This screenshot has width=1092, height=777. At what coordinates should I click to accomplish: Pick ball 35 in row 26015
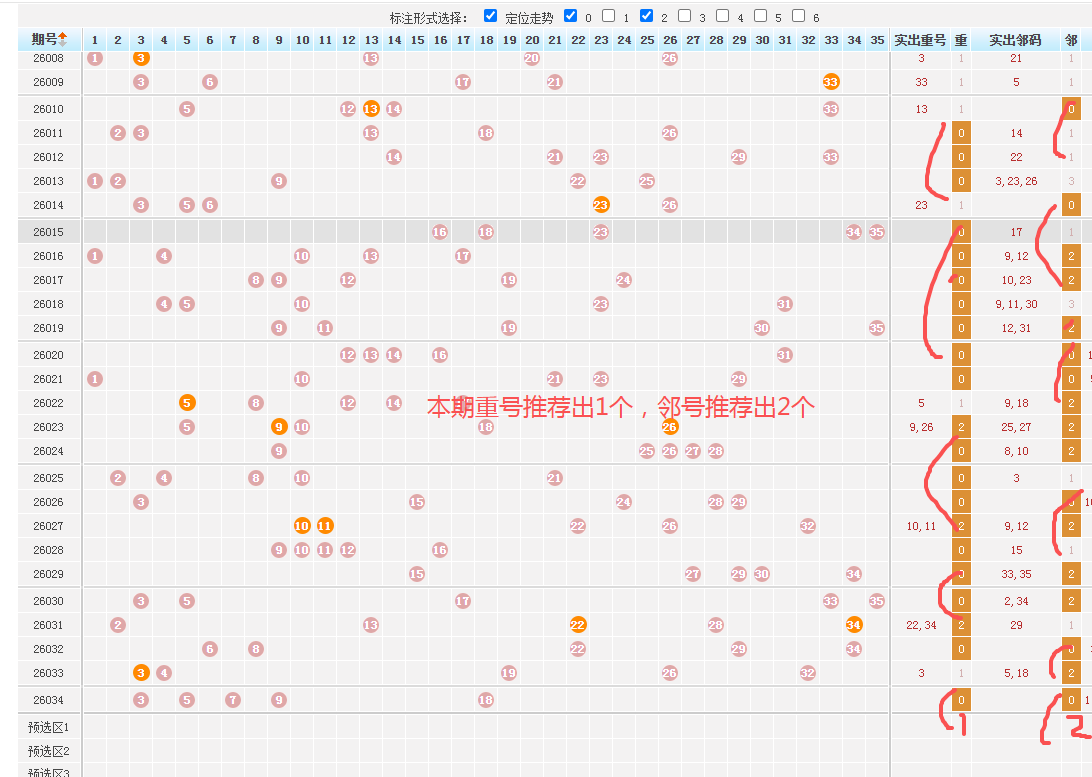(877, 232)
